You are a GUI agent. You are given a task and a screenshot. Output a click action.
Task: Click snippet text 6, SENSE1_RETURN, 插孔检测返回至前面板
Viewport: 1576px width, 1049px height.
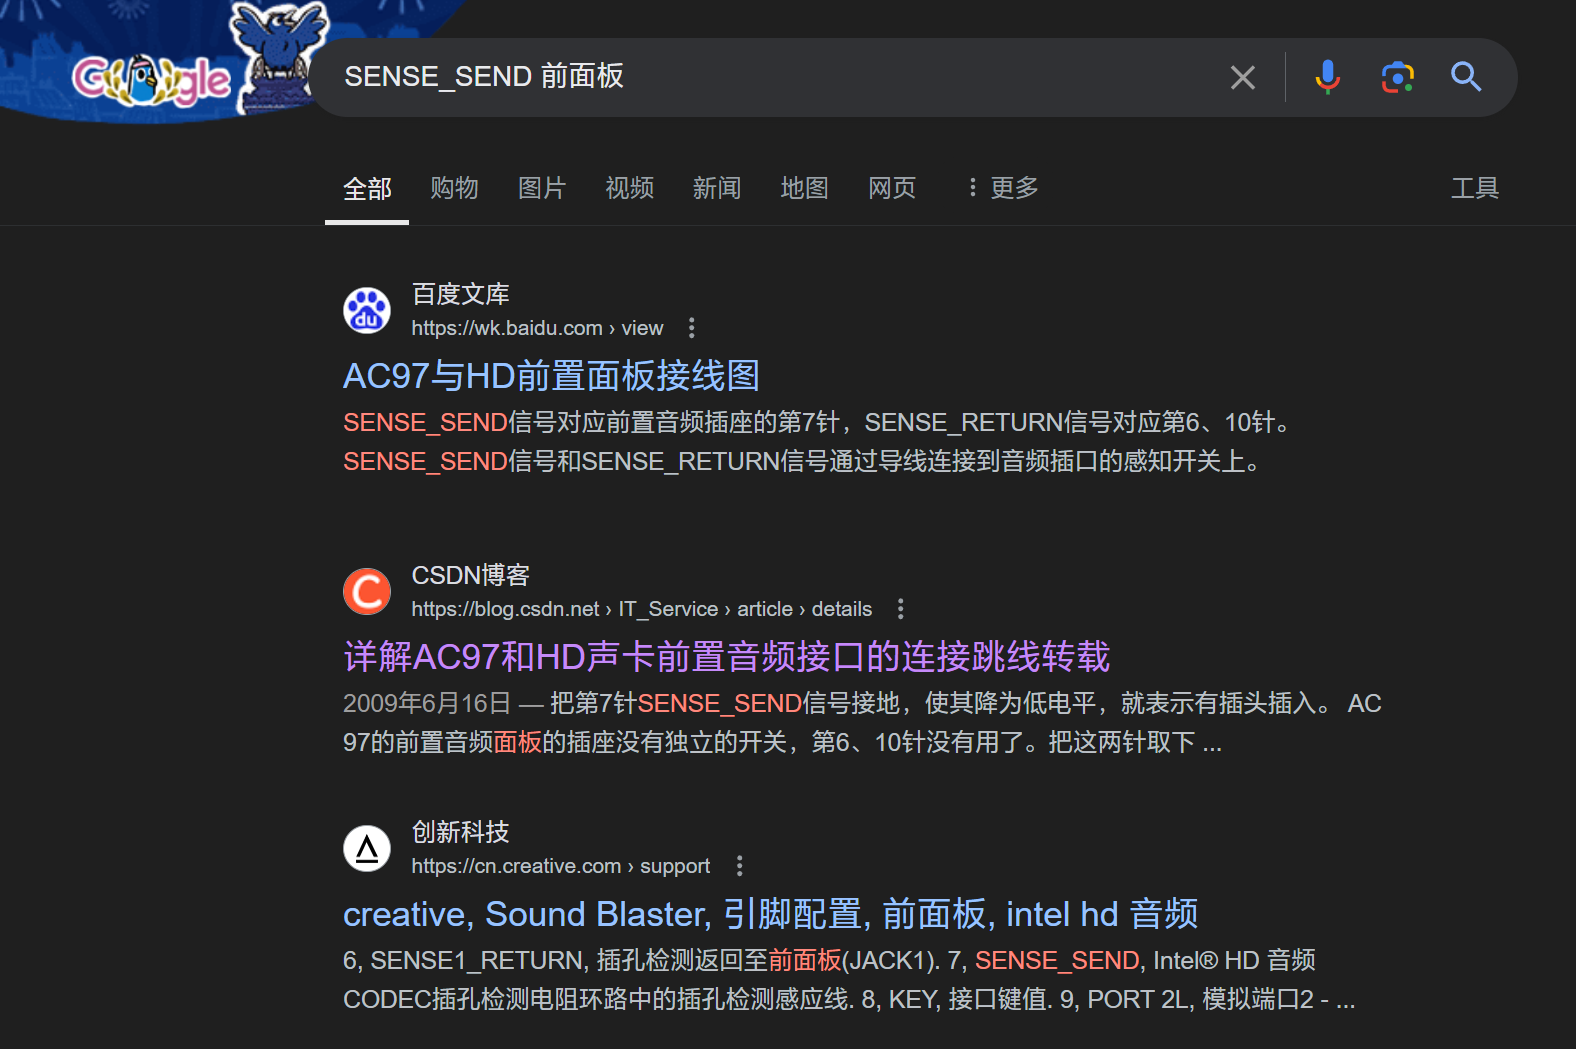(x=592, y=961)
